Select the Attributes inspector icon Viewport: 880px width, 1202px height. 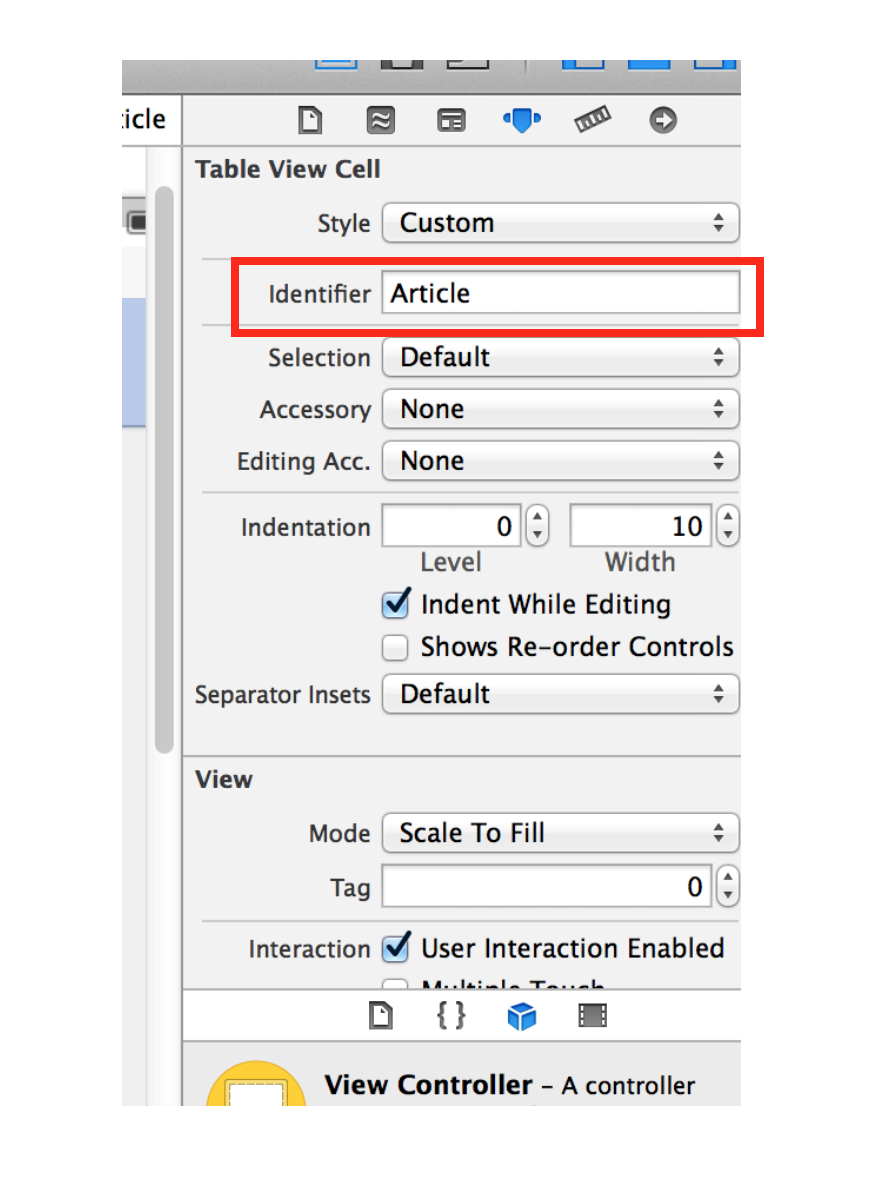click(x=521, y=121)
